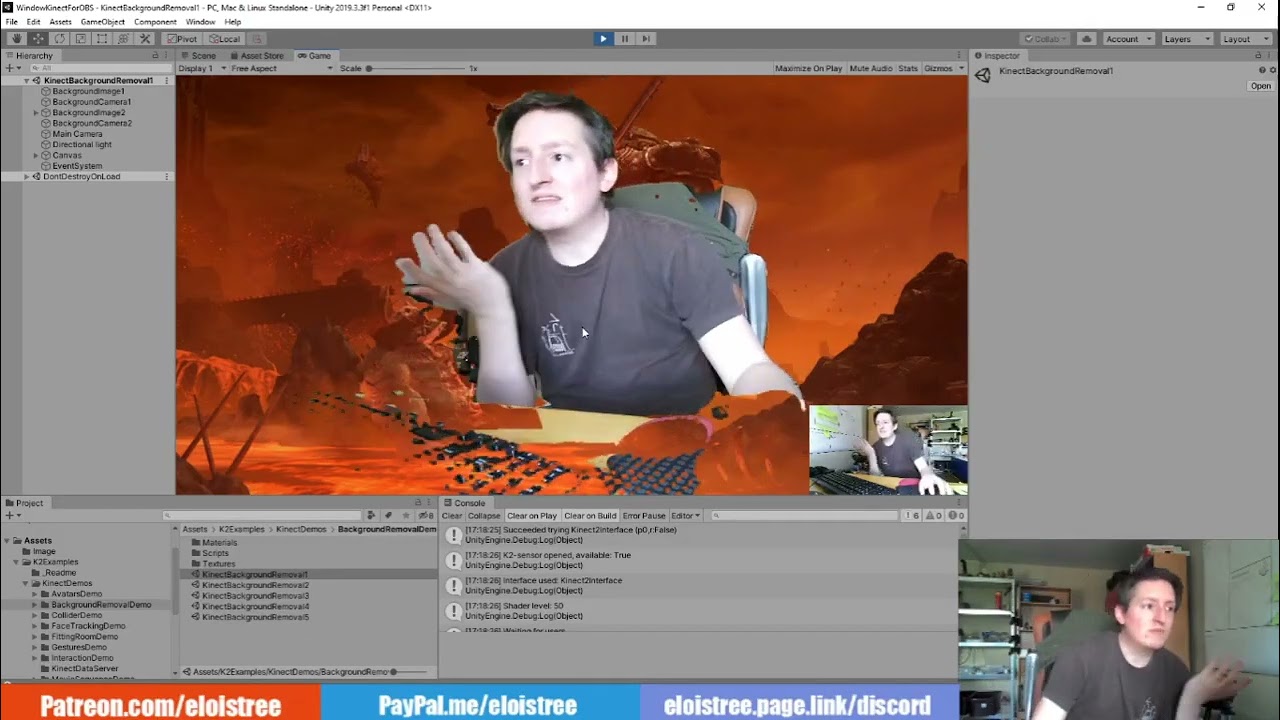Expand BackgroundImage2 in Hierarchy
1280x720 pixels.
point(36,112)
